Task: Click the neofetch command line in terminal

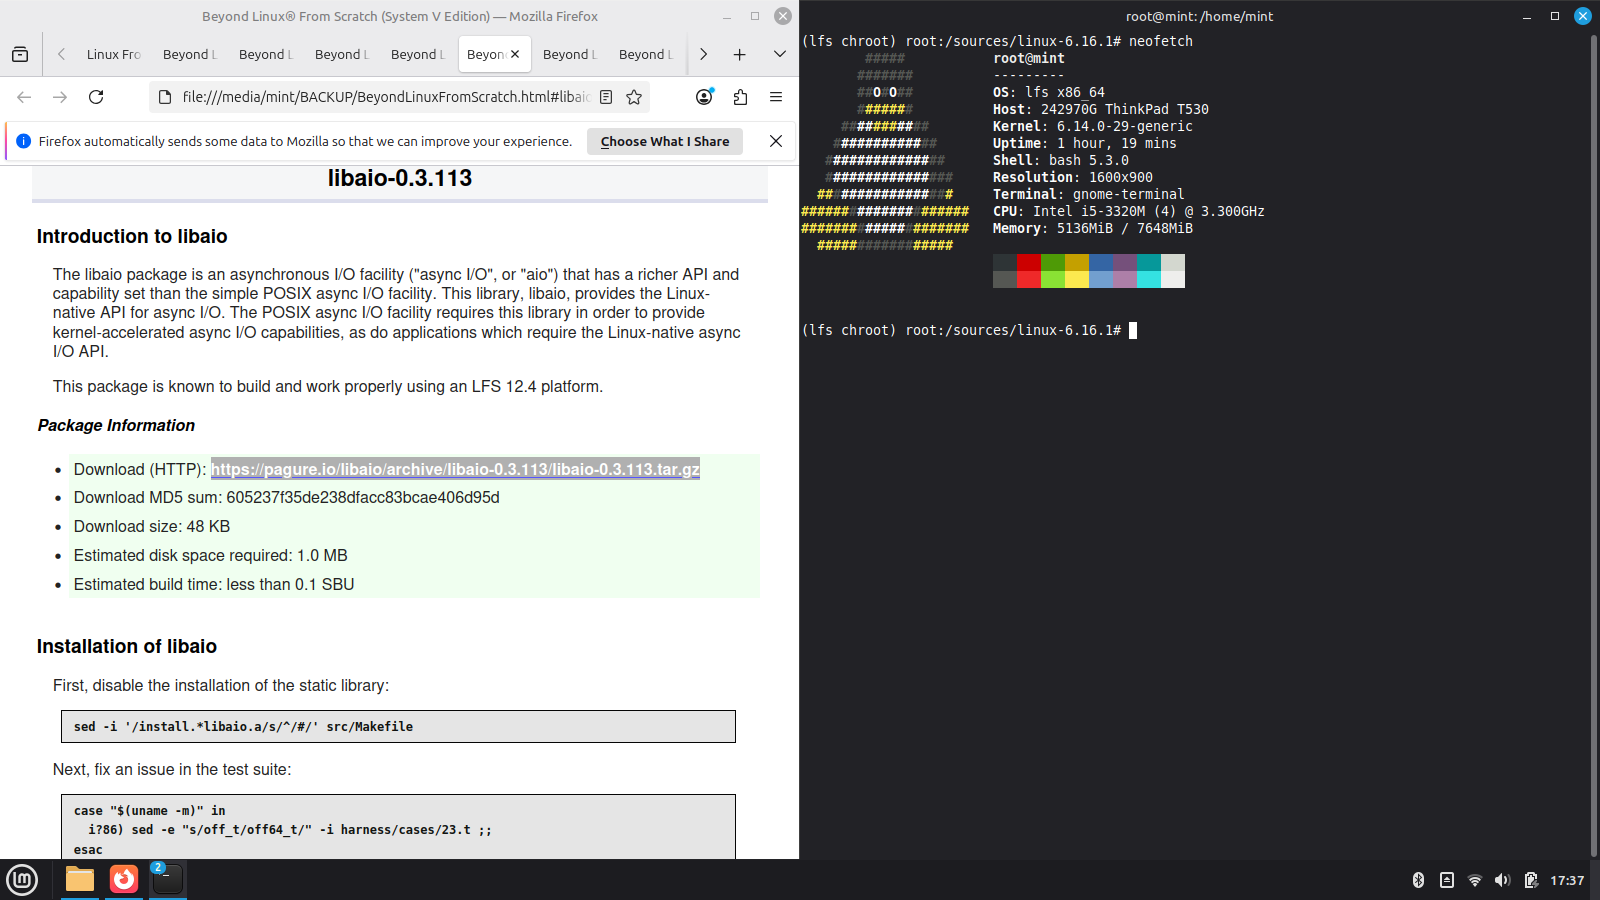Action: coord(997,41)
